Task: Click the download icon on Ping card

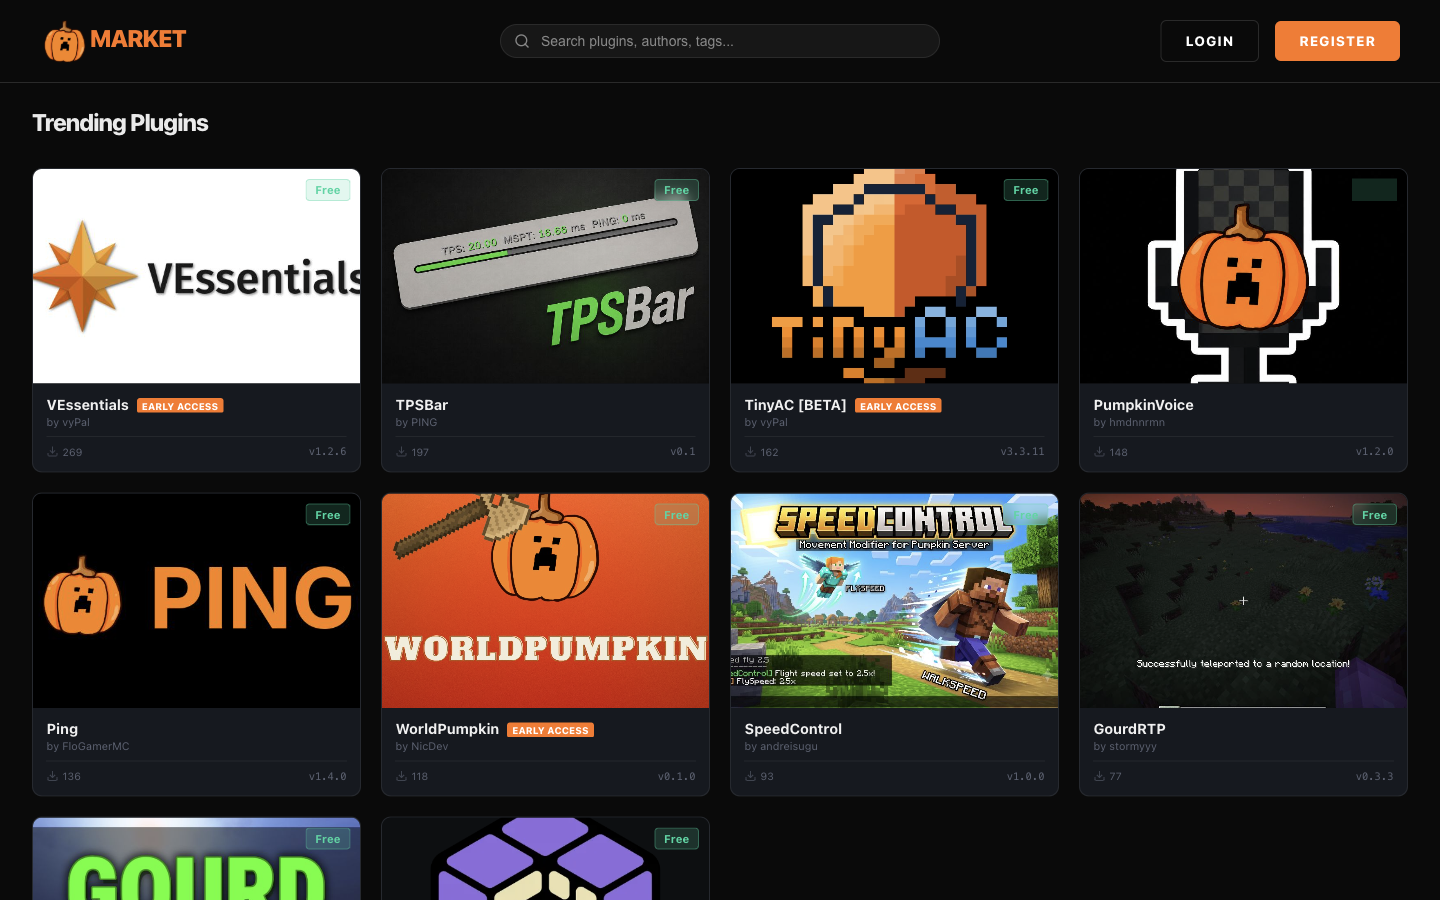Action: pyautogui.click(x=52, y=776)
